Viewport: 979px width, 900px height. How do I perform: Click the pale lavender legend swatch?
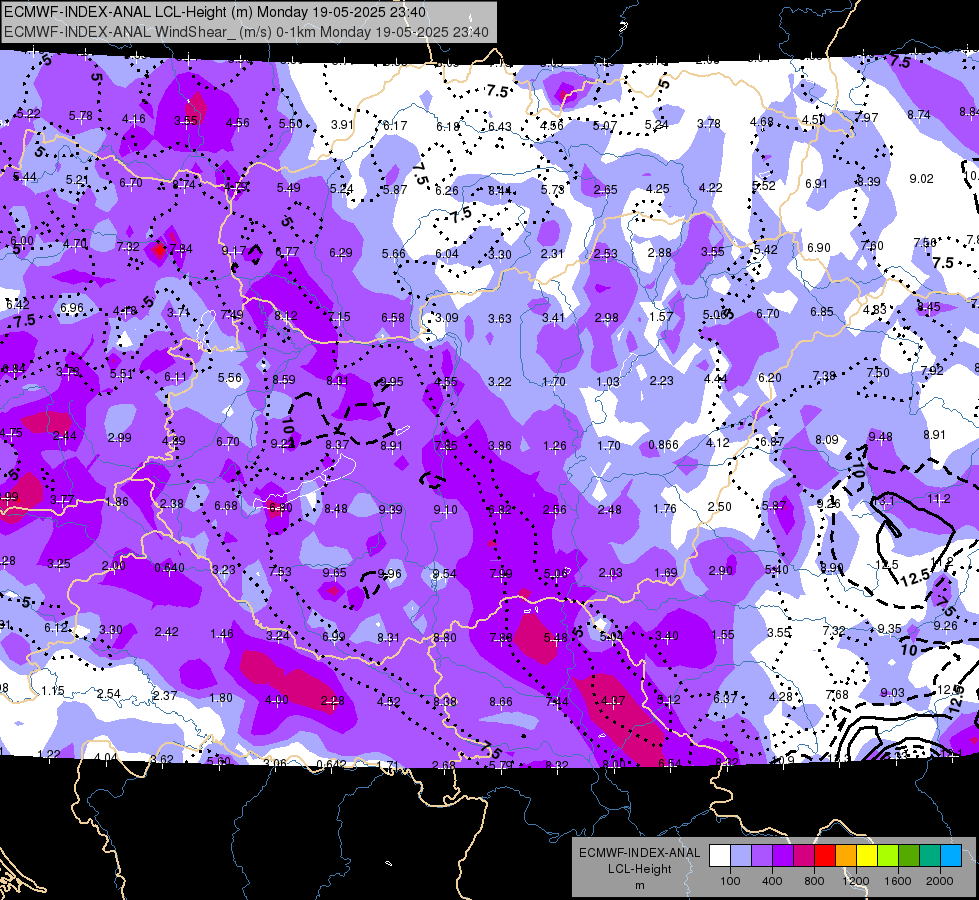point(740,856)
